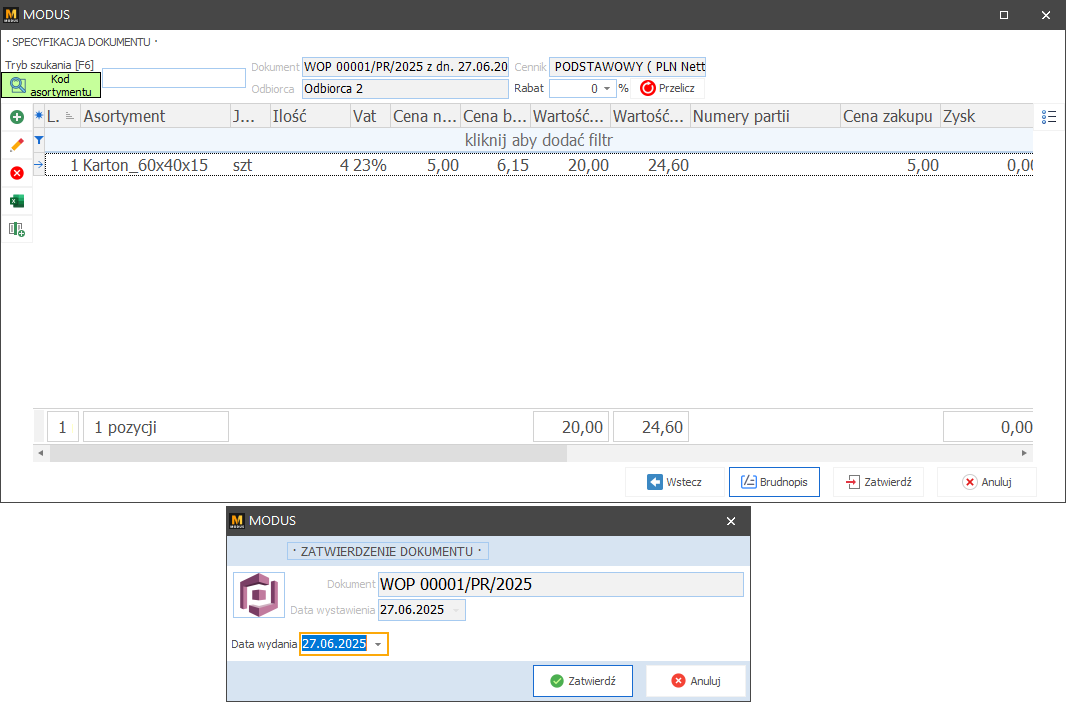Click the add column icon in the sidebar
This screenshot has height=707, width=1066.
tap(16, 230)
